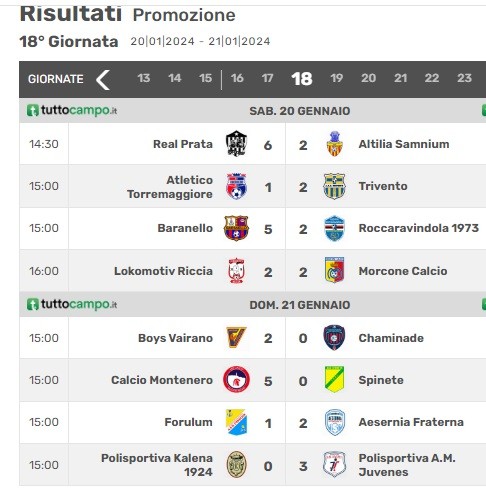The height and width of the screenshot is (492, 486).
Task: Click the Calcio Montenero round badge
Action: [236, 380]
